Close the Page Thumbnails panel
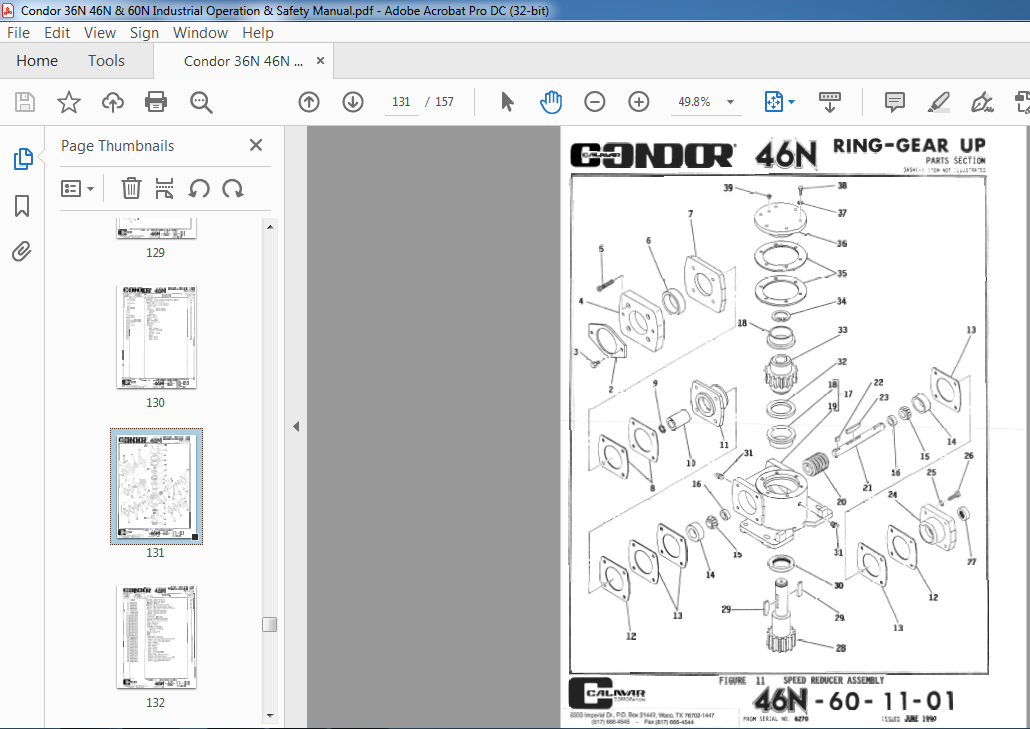This screenshot has width=1030, height=729. 256,145
